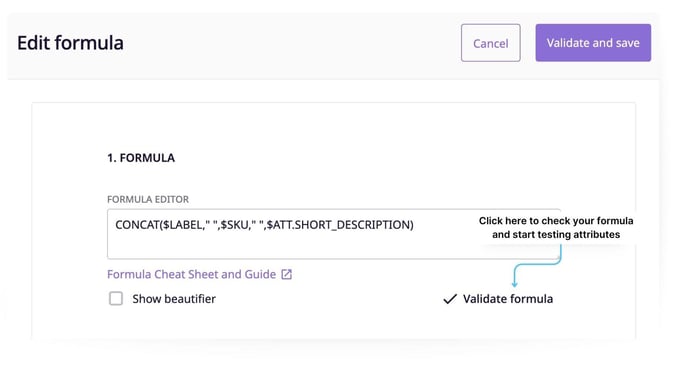Image resolution: width=688 pixels, height=370 pixels.
Task: Enable the Show beautifier checkbox
Action: pos(116,299)
